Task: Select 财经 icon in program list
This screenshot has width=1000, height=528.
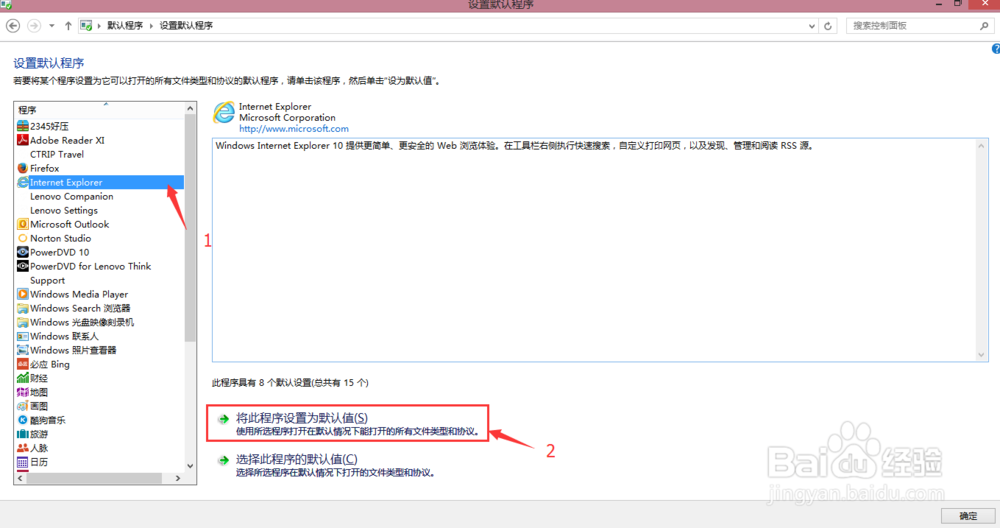Action: point(22,378)
